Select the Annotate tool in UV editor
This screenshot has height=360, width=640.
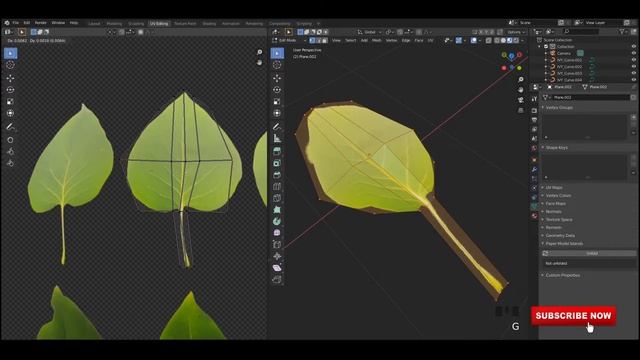11,127
